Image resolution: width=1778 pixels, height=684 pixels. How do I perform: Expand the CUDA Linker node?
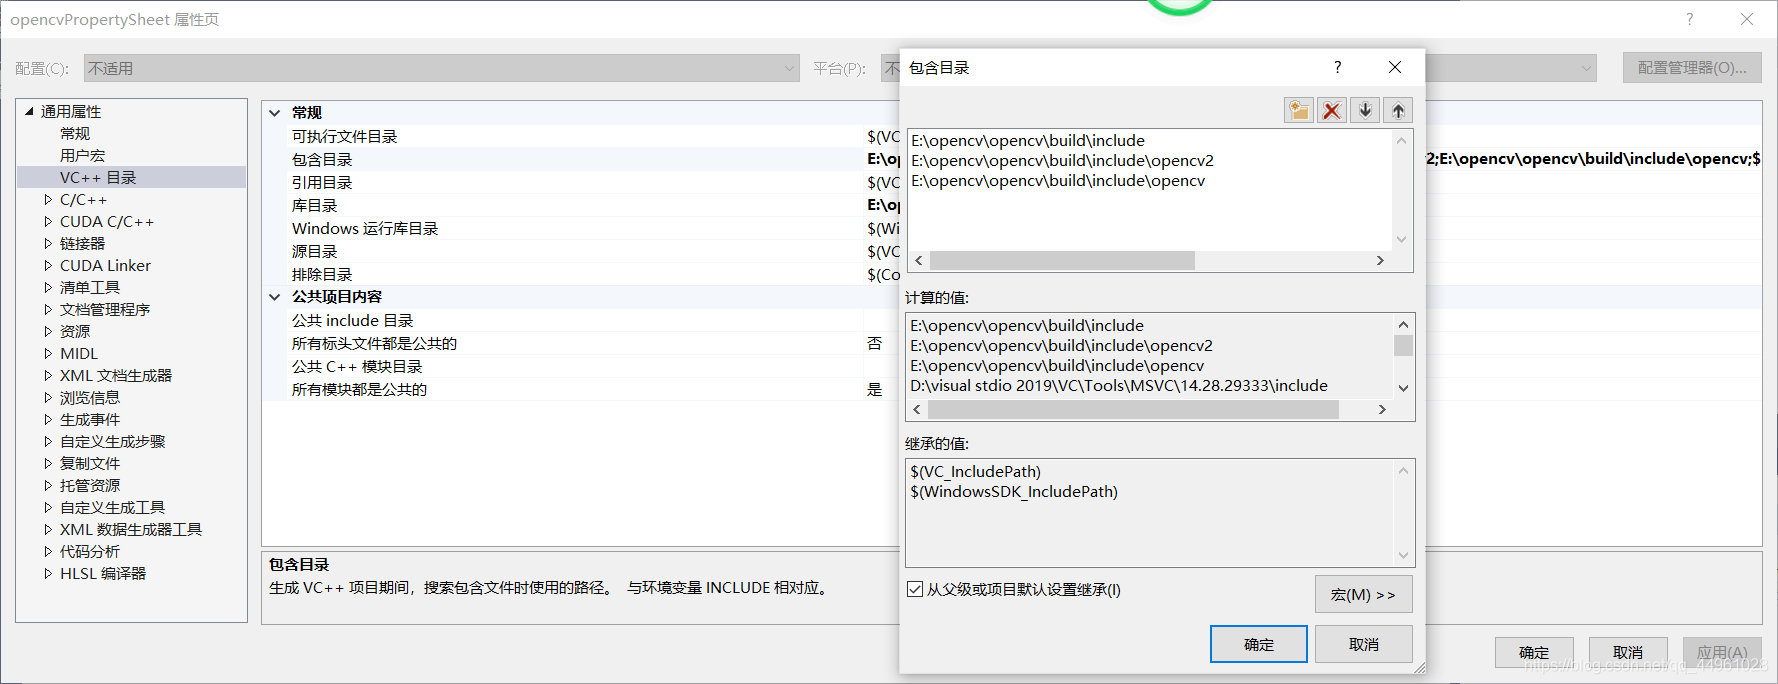coord(48,265)
